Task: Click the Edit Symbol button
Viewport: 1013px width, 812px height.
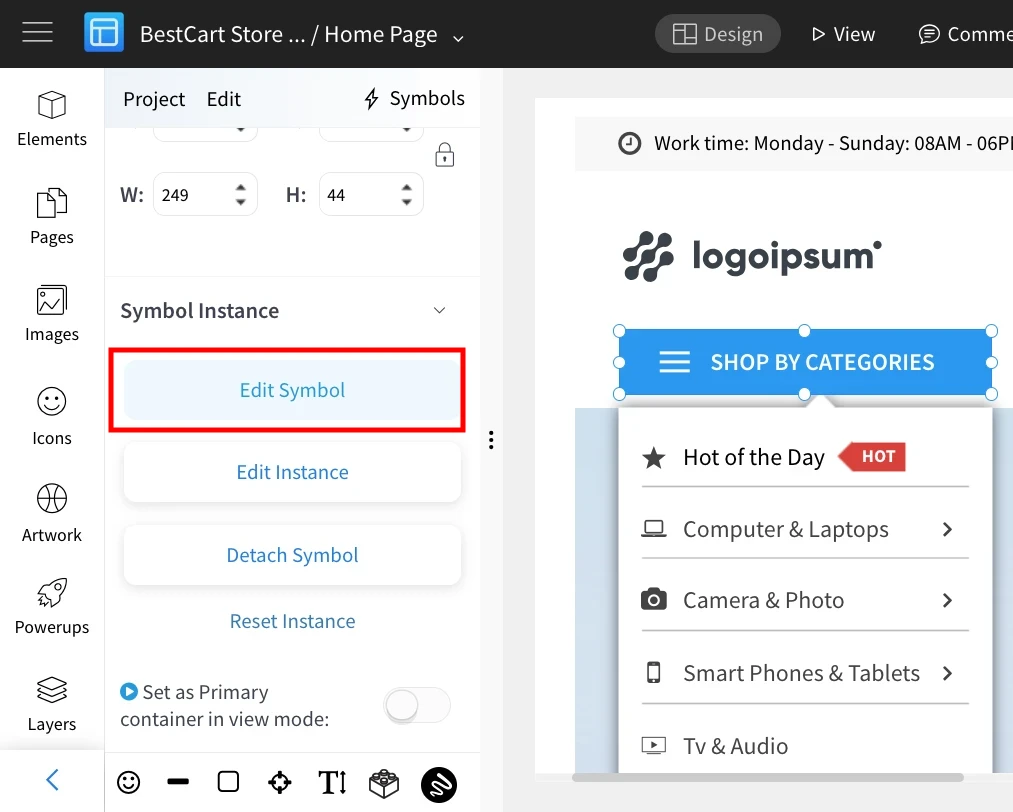Action: (292, 390)
